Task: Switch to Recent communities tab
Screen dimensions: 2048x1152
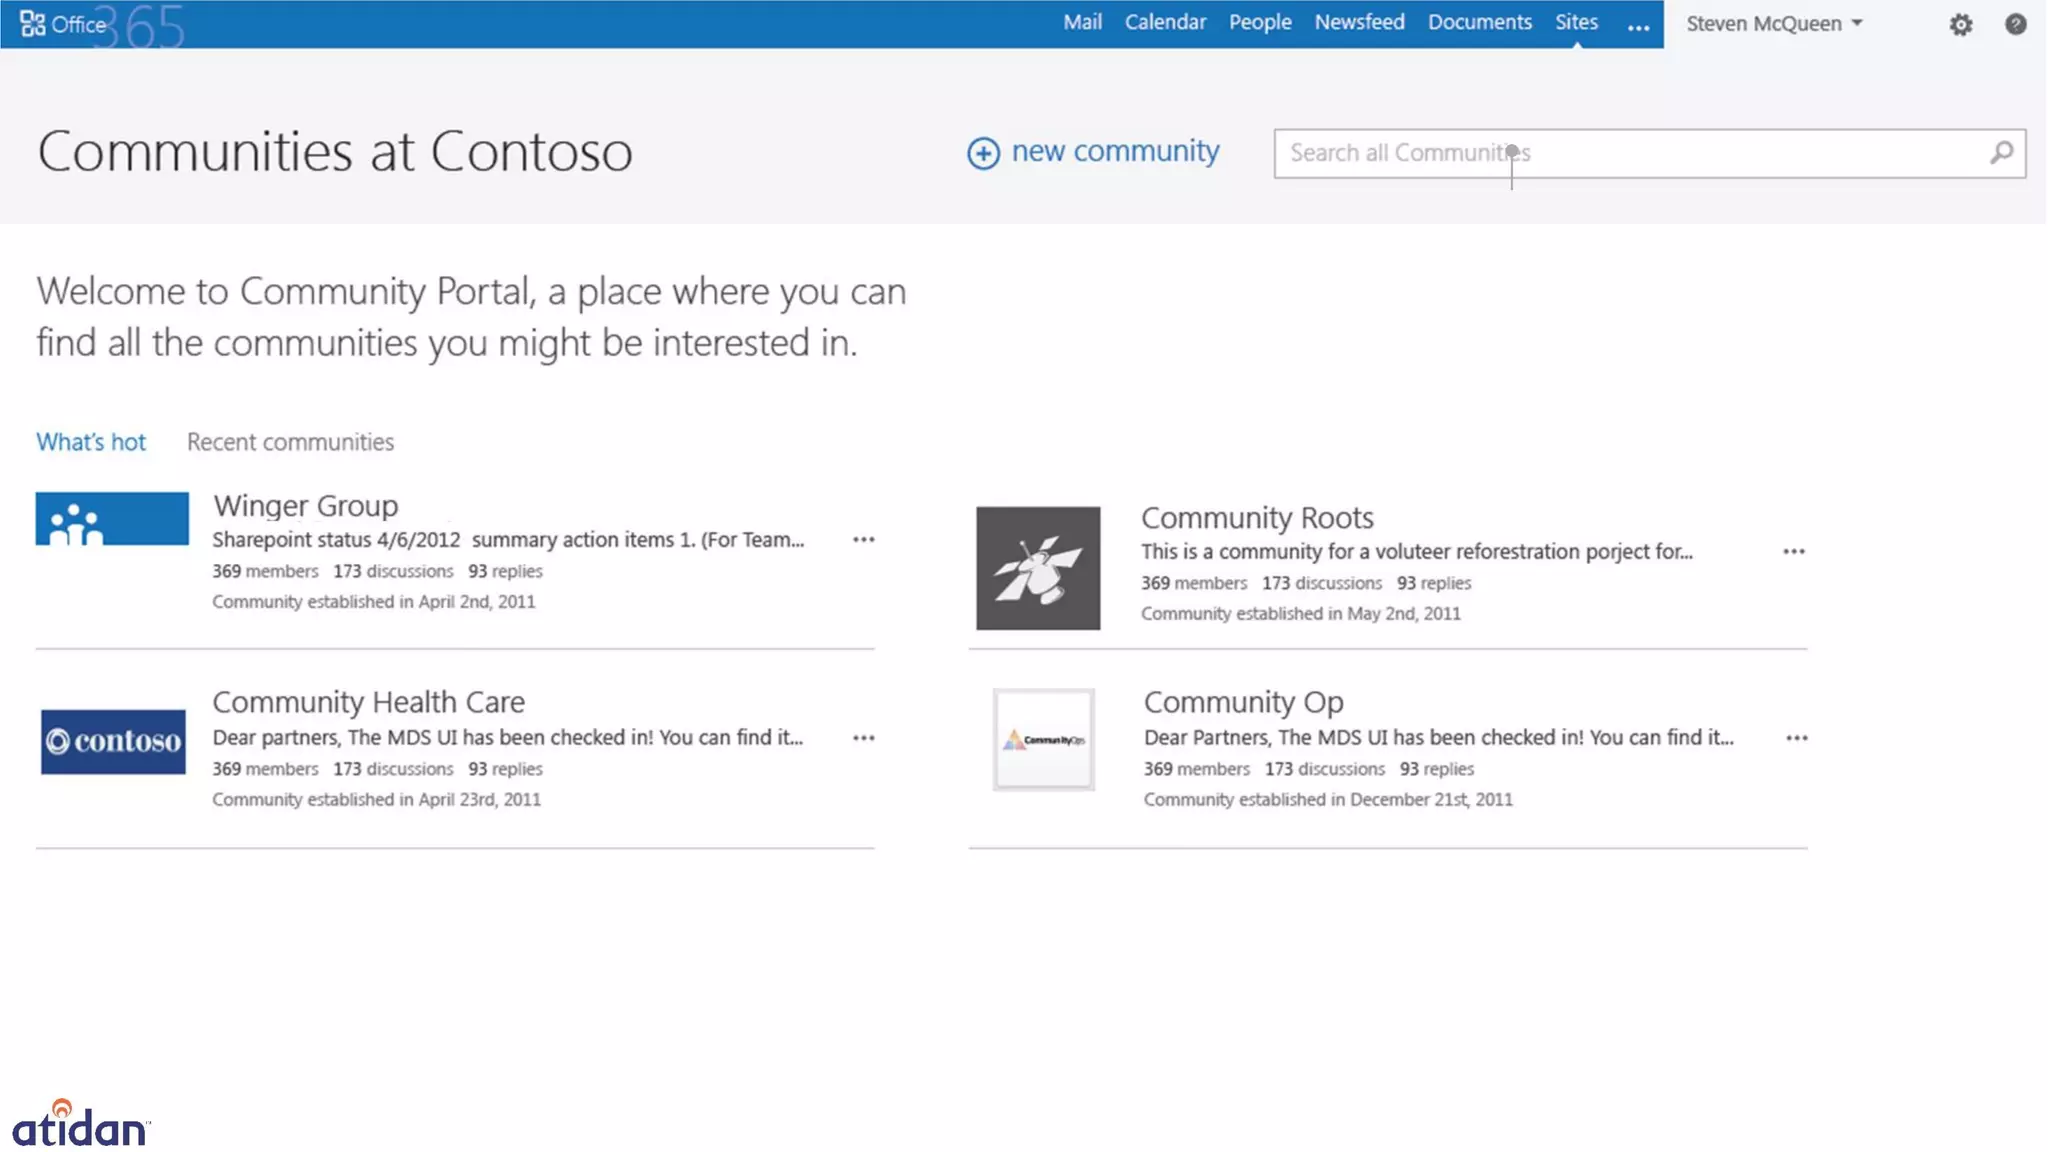Action: click(290, 442)
